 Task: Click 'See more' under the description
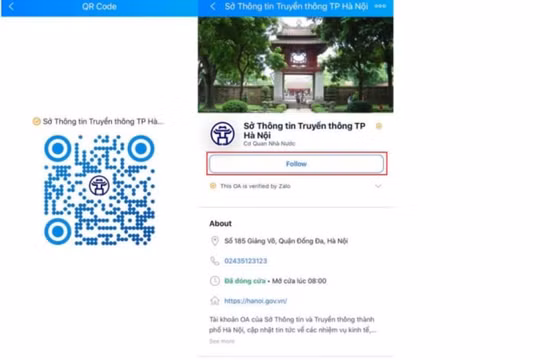point(222,341)
